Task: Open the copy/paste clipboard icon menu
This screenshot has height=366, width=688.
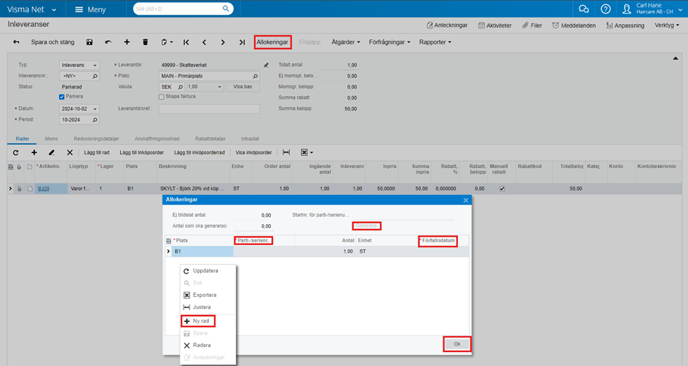Action: tap(166, 42)
